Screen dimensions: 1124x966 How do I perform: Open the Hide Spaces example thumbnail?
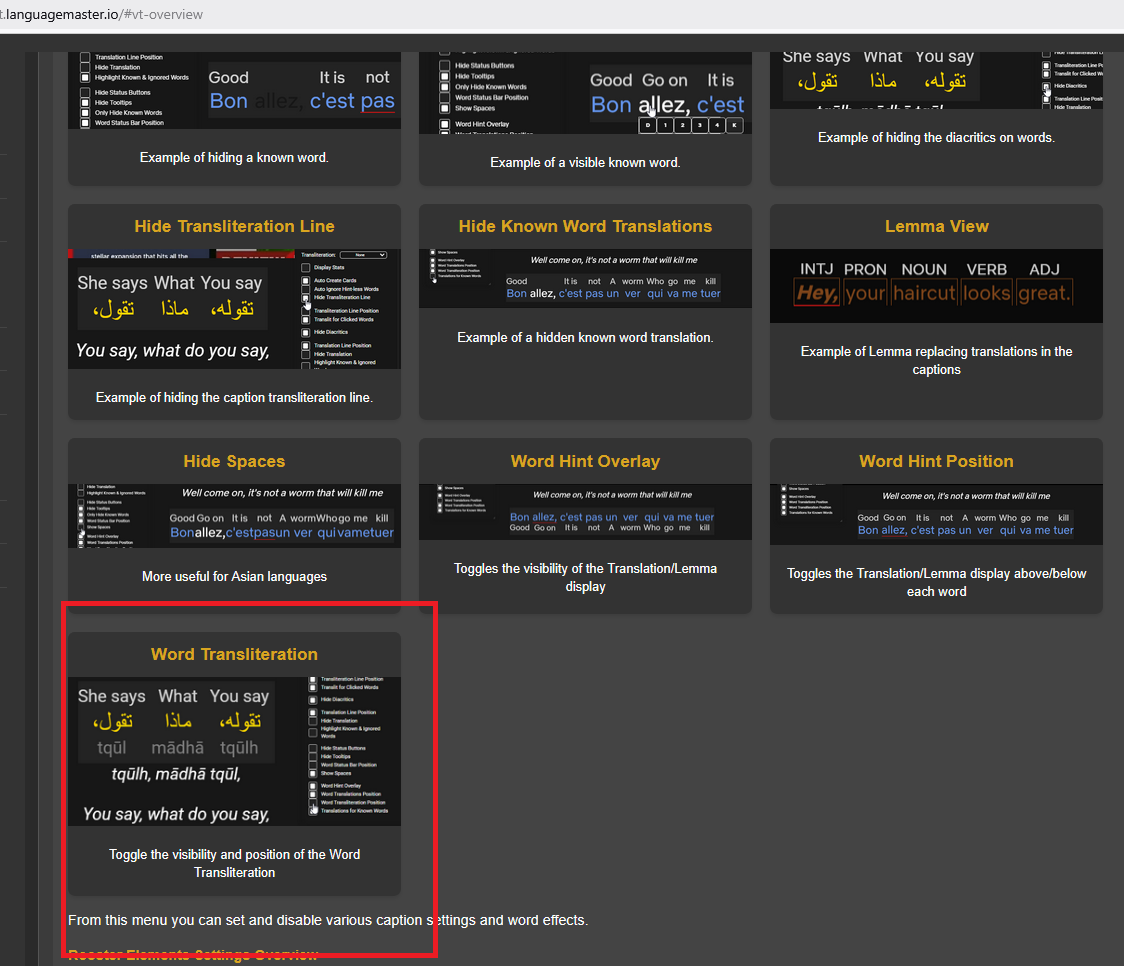234,516
